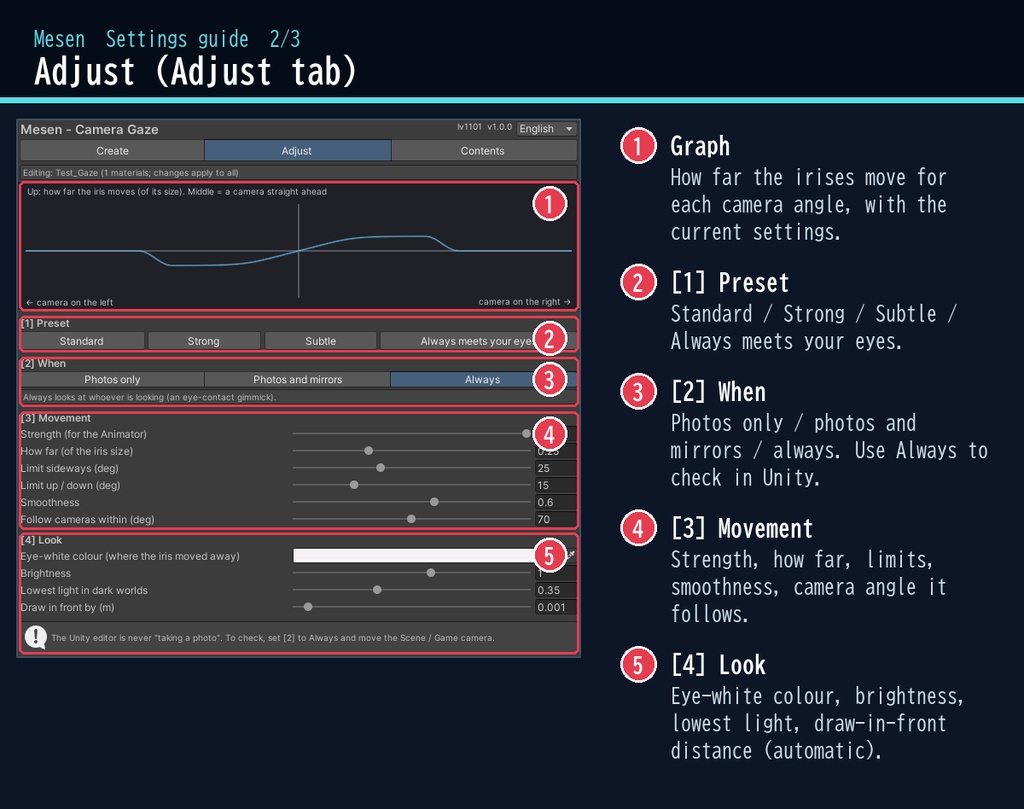Open the Contents tab

483,150
